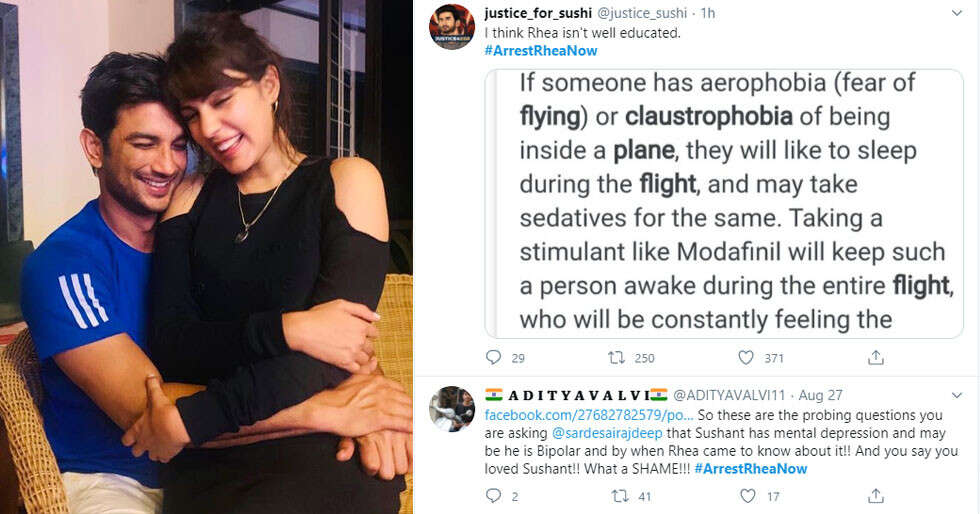Viewport: 980px width, 514px height.
Task: Retweet the justice_for_sushi tweet
Action: (617, 357)
